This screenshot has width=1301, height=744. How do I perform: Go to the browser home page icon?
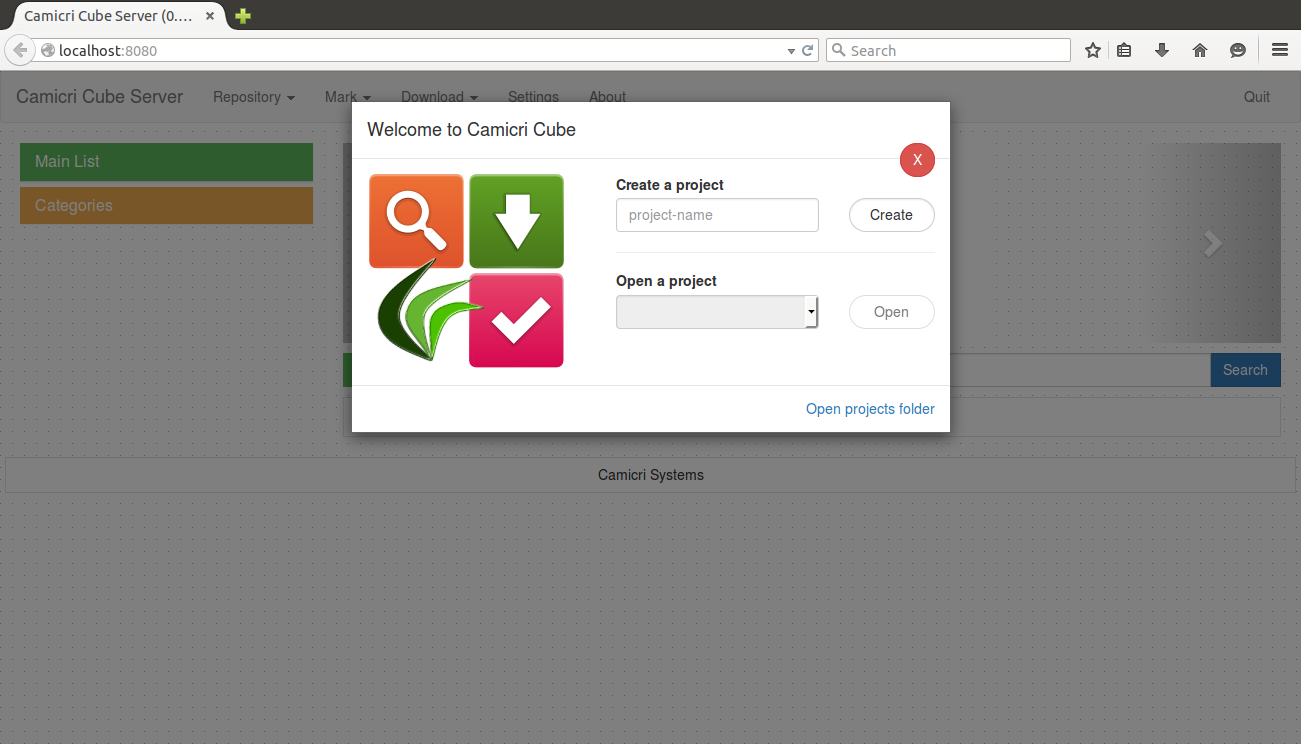1200,50
